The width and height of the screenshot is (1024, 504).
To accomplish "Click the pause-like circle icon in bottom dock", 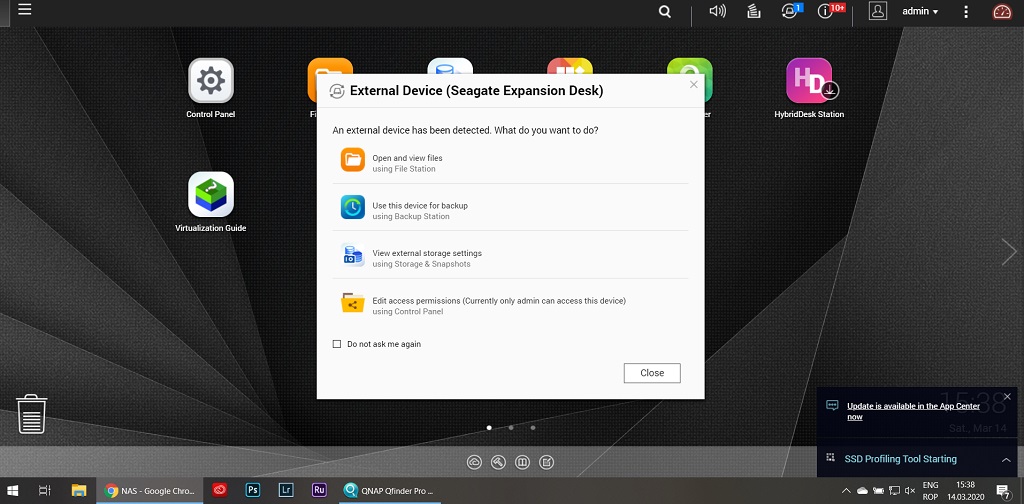I will click(522, 462).
